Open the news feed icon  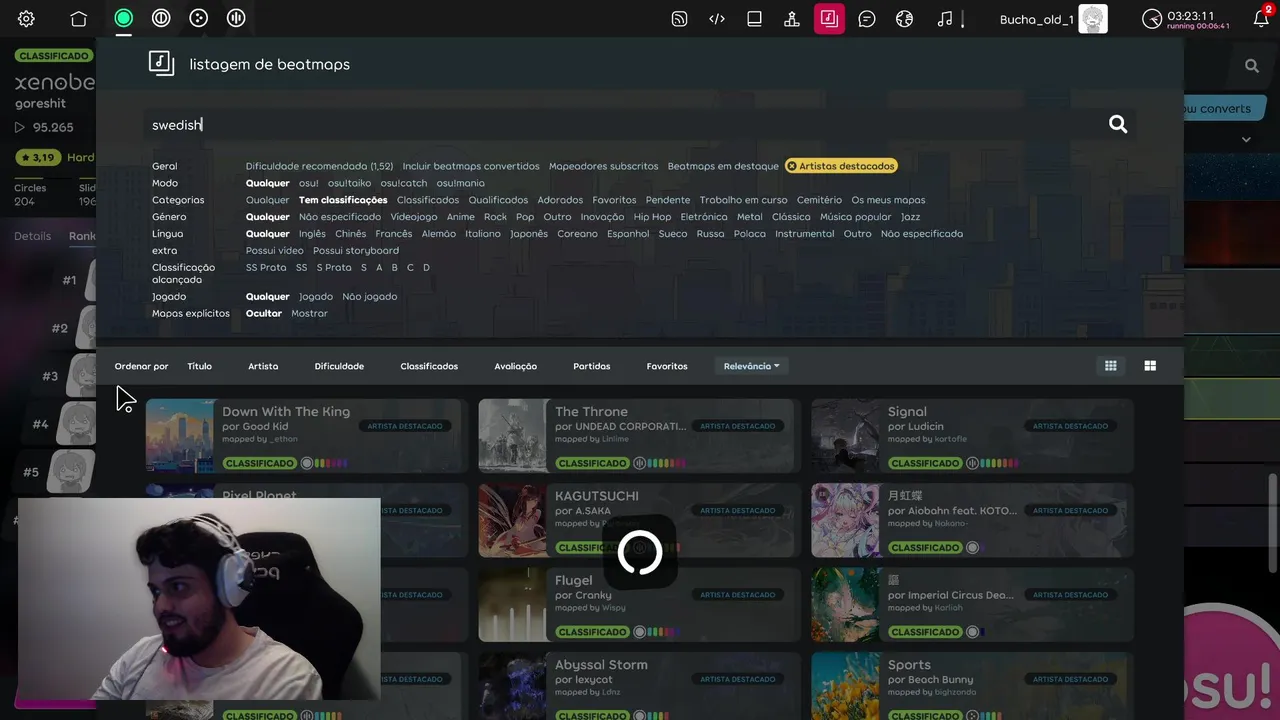[679, 18]
